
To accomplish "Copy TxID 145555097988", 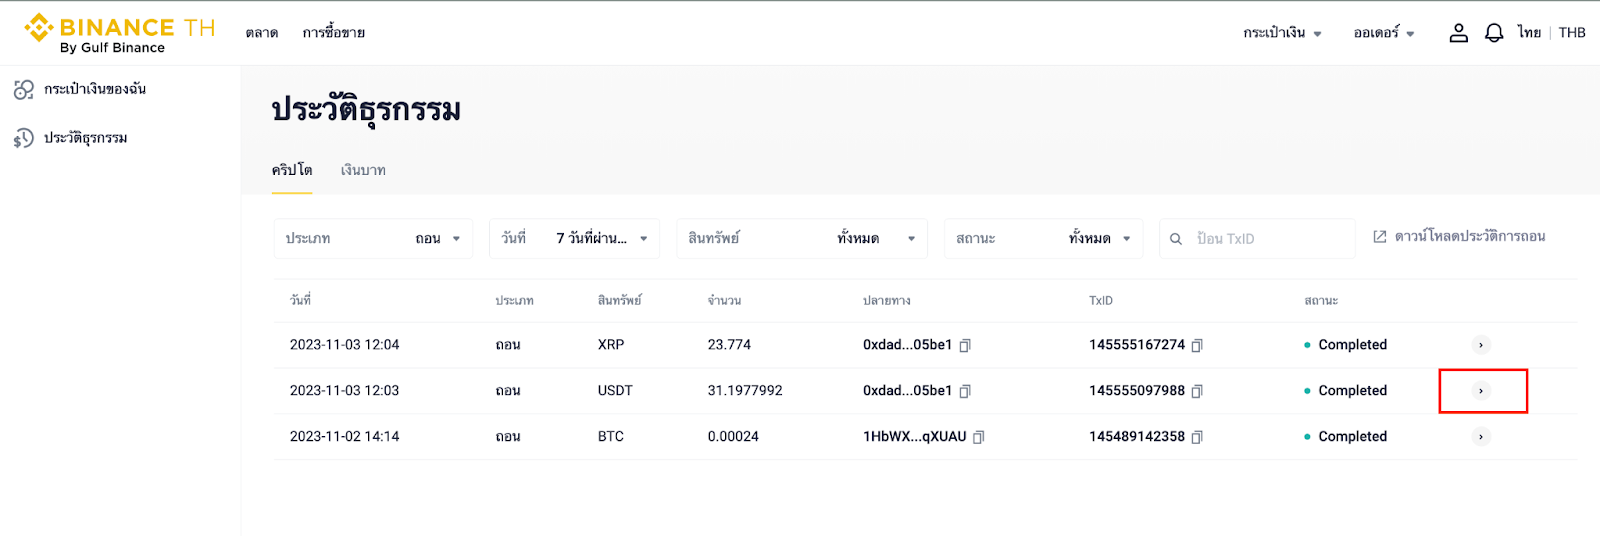I will point(1197,391).
